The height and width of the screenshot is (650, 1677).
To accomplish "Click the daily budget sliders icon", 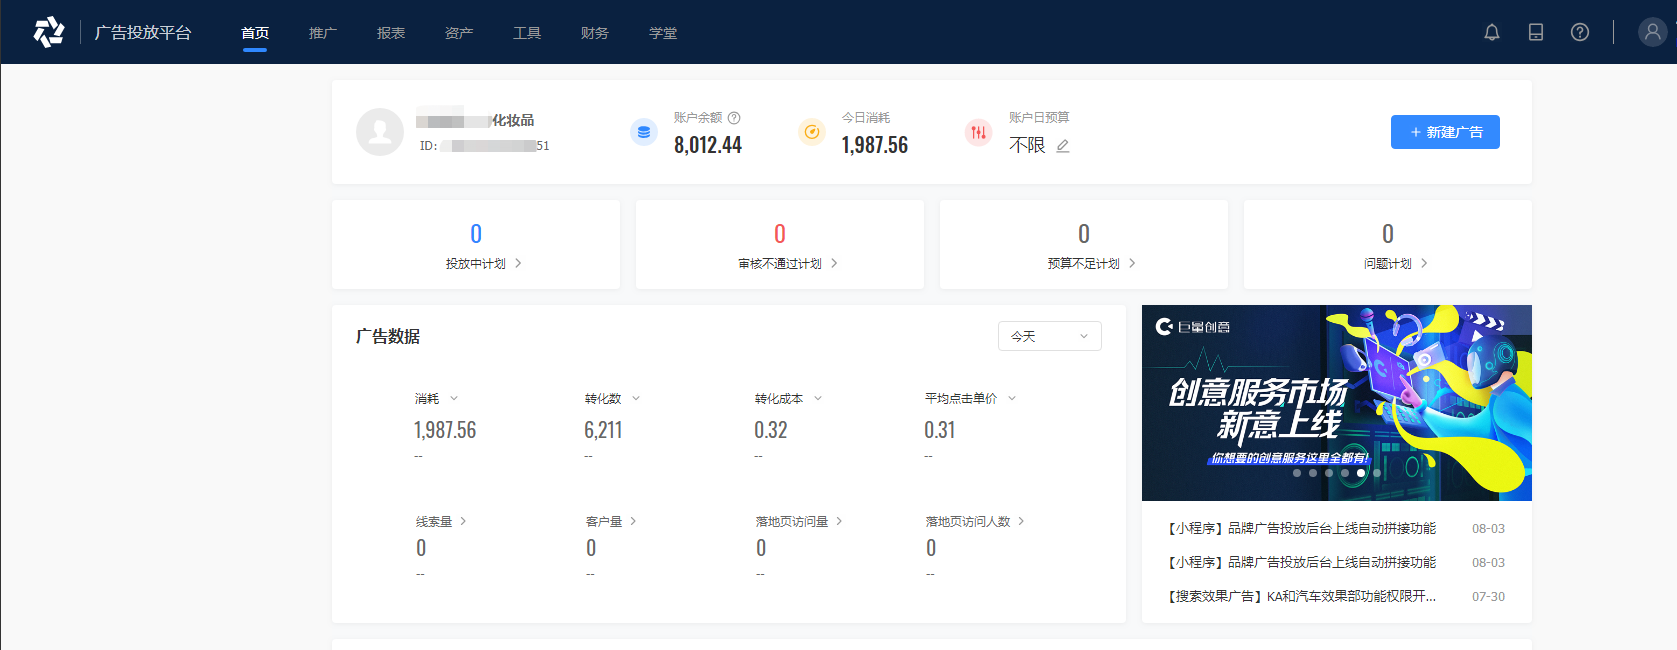I will 978,132.
